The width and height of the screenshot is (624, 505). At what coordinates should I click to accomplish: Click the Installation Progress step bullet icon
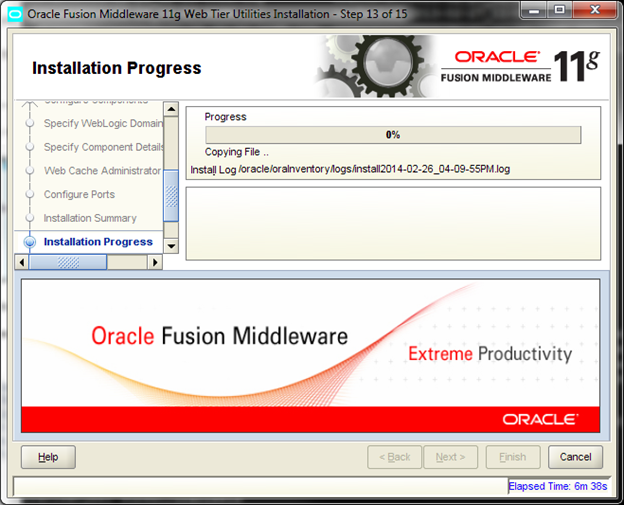(x=29, y=242)
